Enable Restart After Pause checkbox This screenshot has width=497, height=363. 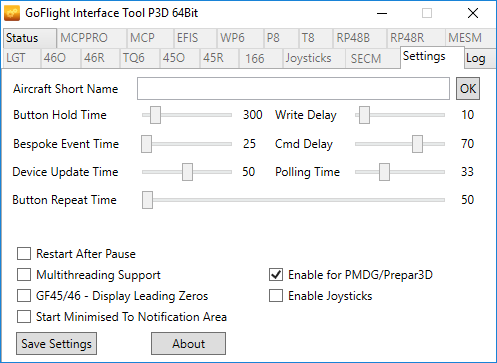[x=24, y=254]
